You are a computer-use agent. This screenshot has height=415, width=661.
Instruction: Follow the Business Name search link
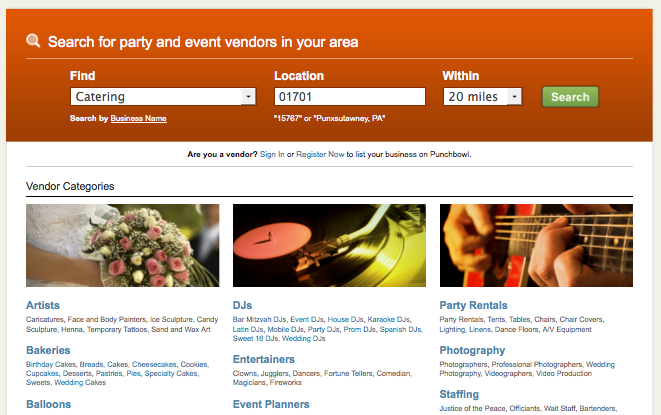[138, 119]
